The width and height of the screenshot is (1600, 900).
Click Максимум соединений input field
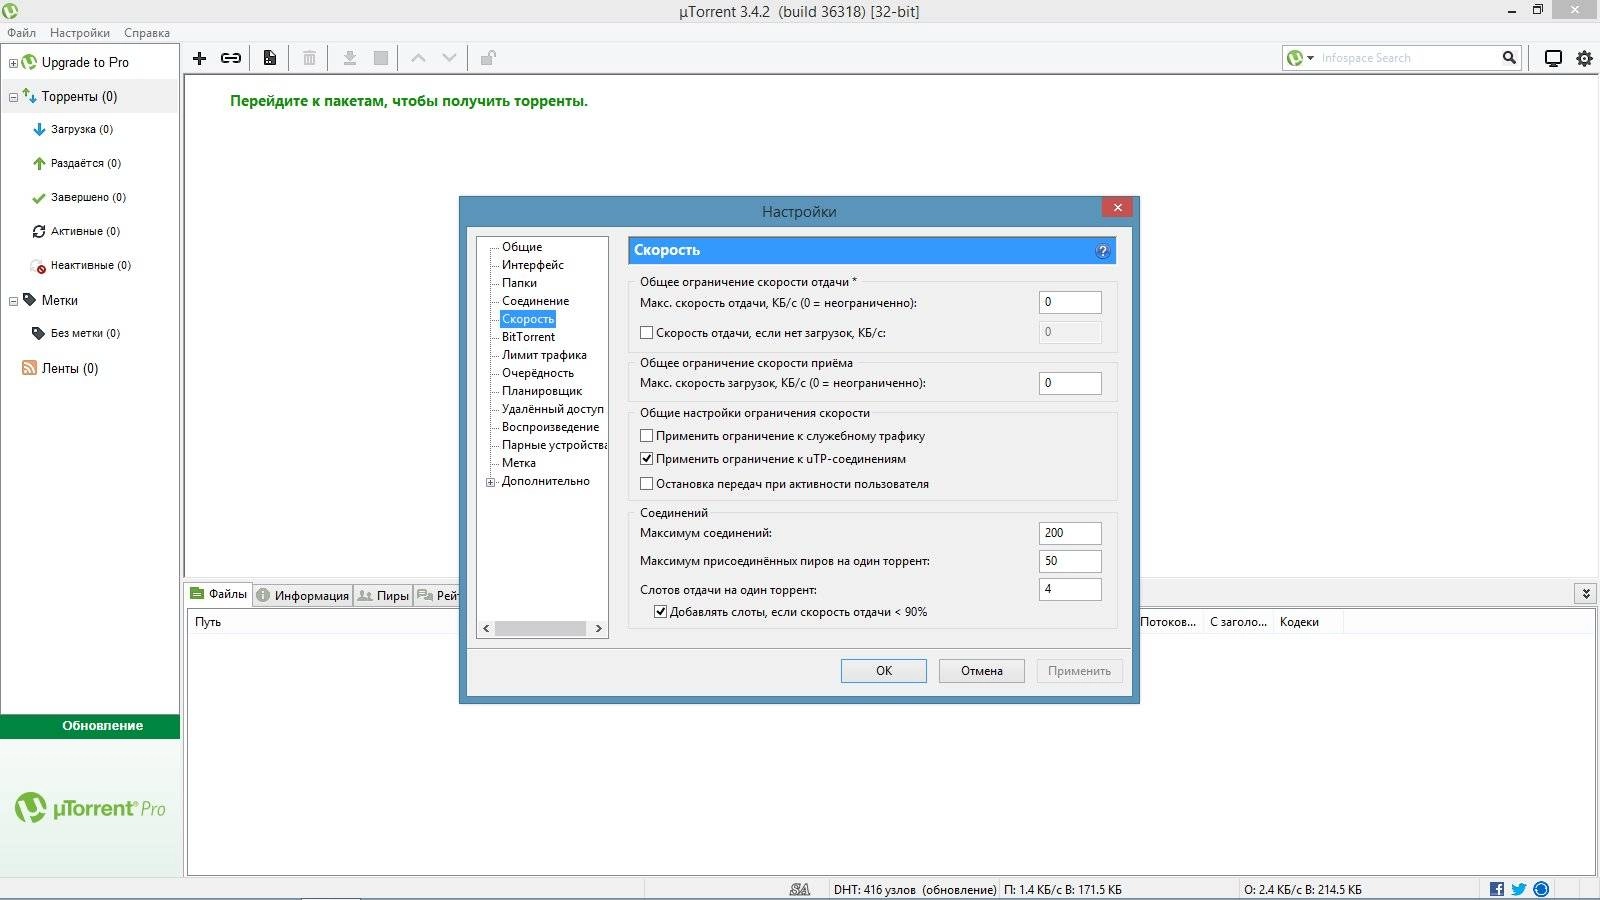(1070, 533)
